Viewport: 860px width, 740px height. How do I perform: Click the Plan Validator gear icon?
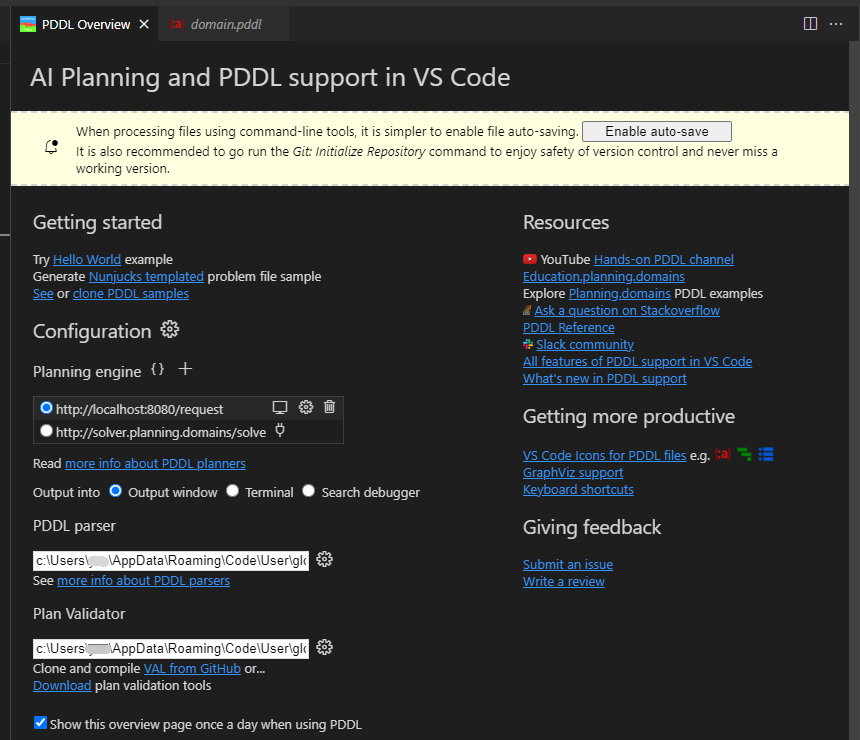[x=324, y=647]
